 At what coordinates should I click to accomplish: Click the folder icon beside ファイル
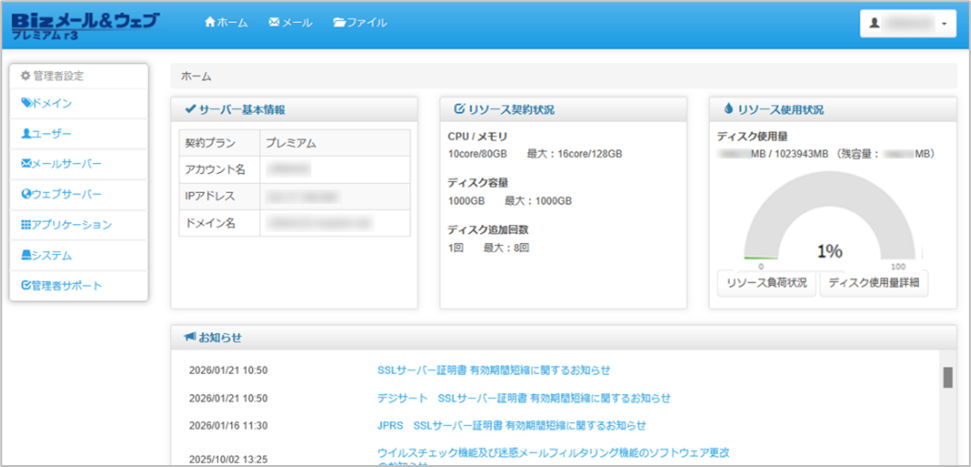point(339,22)
